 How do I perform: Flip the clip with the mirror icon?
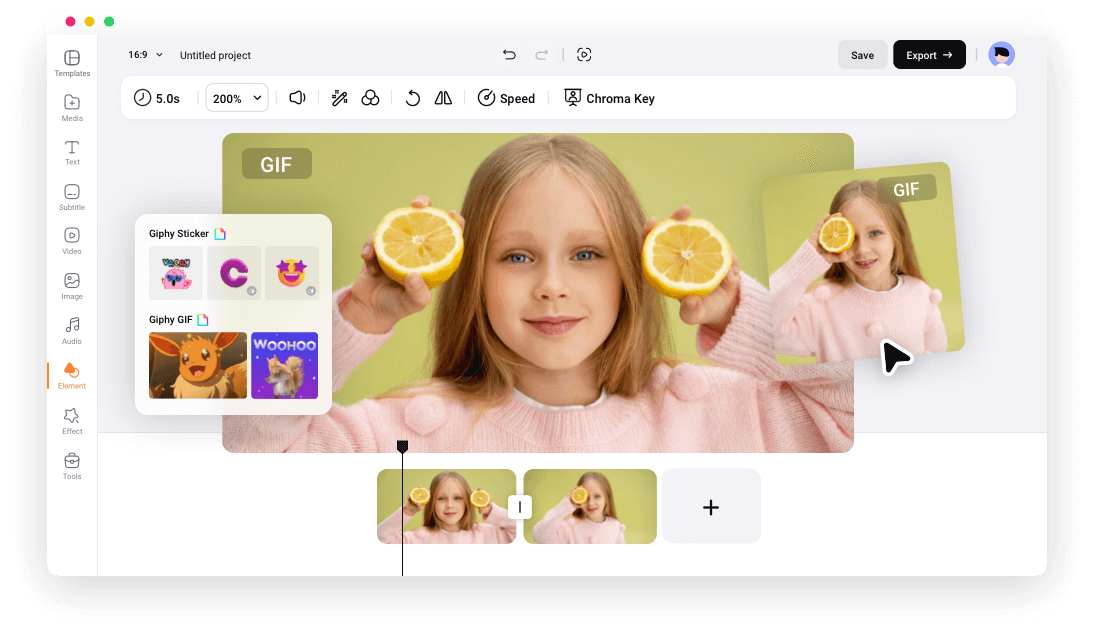click(444, 98)
